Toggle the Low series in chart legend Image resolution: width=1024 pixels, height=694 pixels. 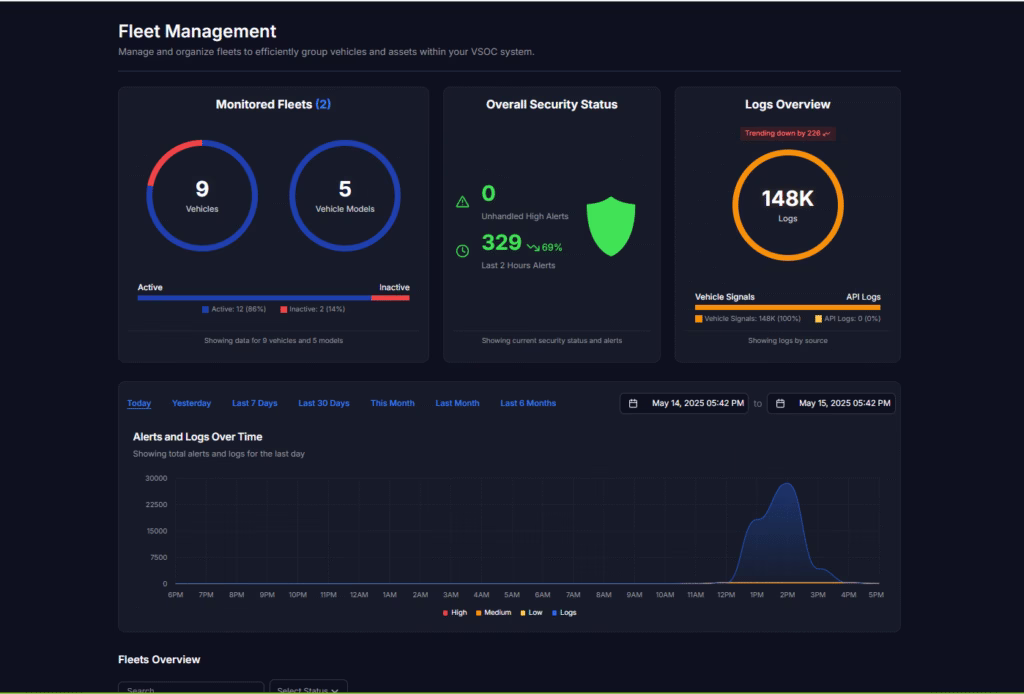tap(532, 612)
